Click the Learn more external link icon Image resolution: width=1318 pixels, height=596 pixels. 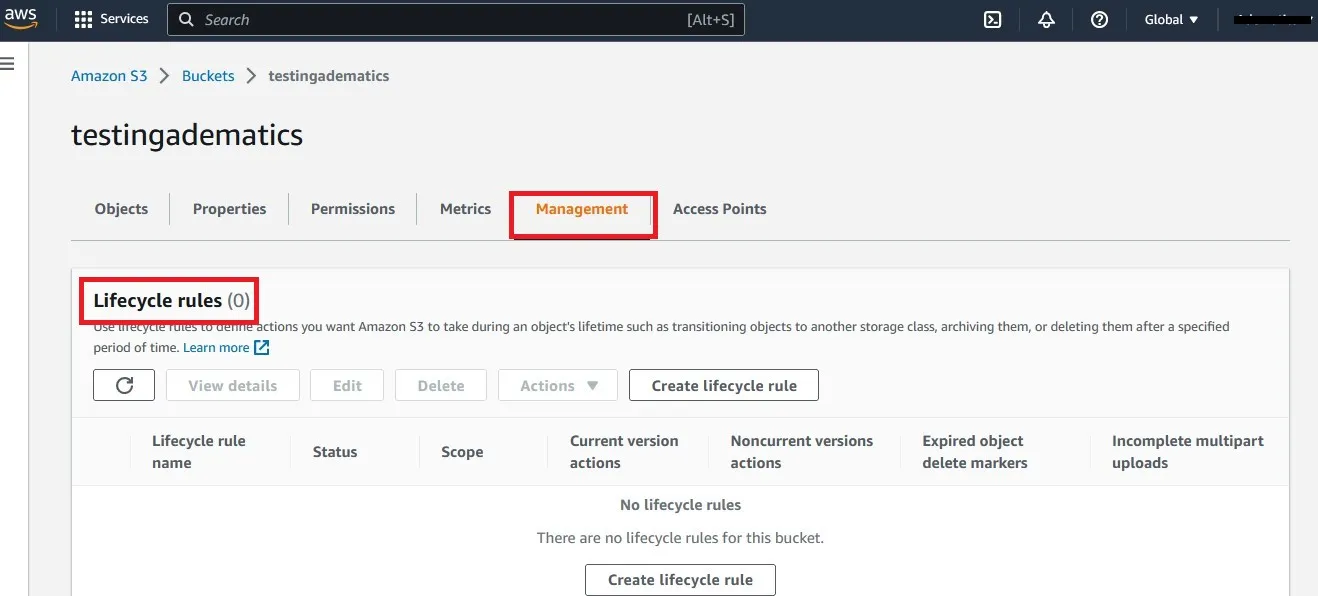[x=261, y=348]
